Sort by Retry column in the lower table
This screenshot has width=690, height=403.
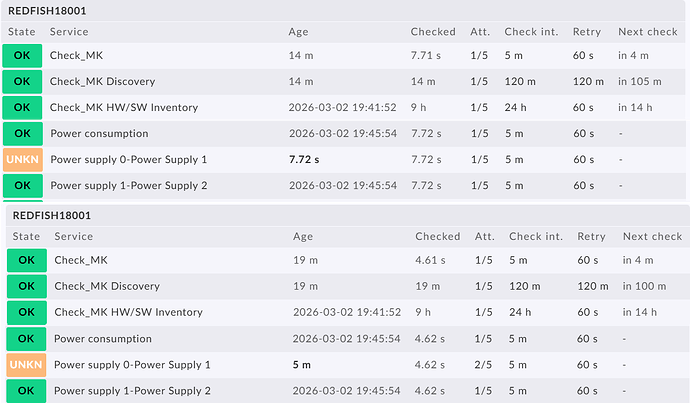click(x=591, y=236)
